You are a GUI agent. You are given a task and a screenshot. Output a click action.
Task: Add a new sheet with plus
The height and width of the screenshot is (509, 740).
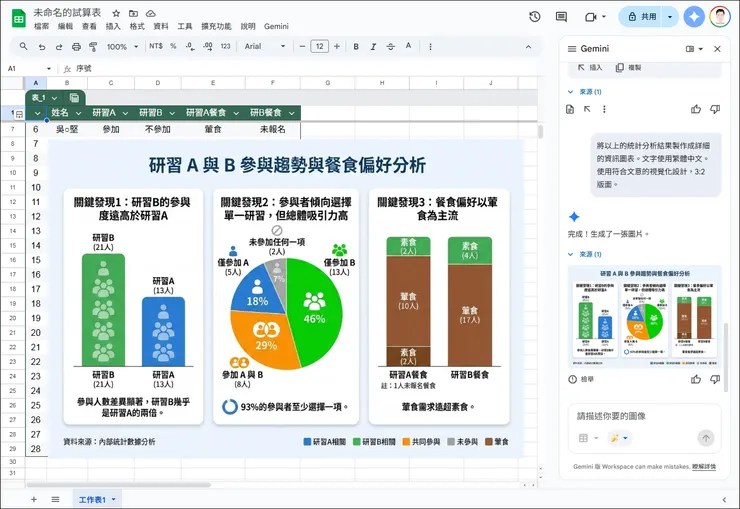[x=34, y=499]
